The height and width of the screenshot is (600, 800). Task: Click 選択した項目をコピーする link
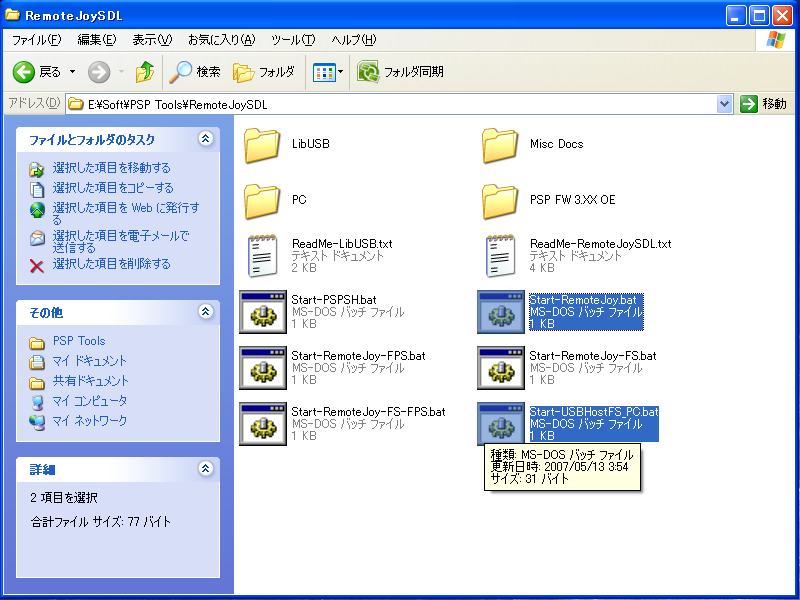(x=113, y=188)
